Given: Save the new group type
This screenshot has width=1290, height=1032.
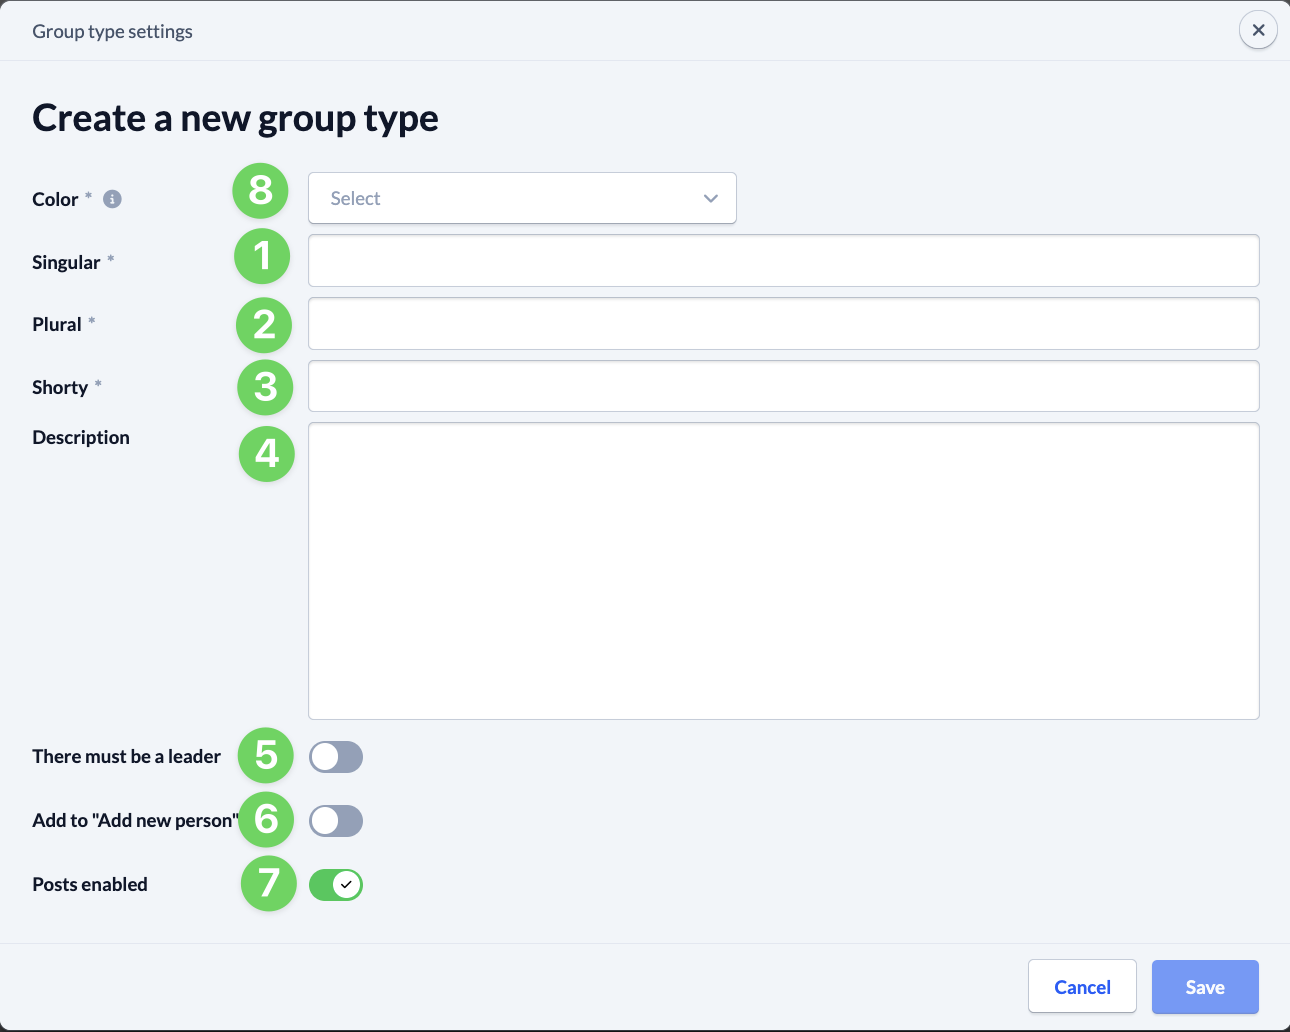Looking at the screenshot, I should coord(1204,987).
